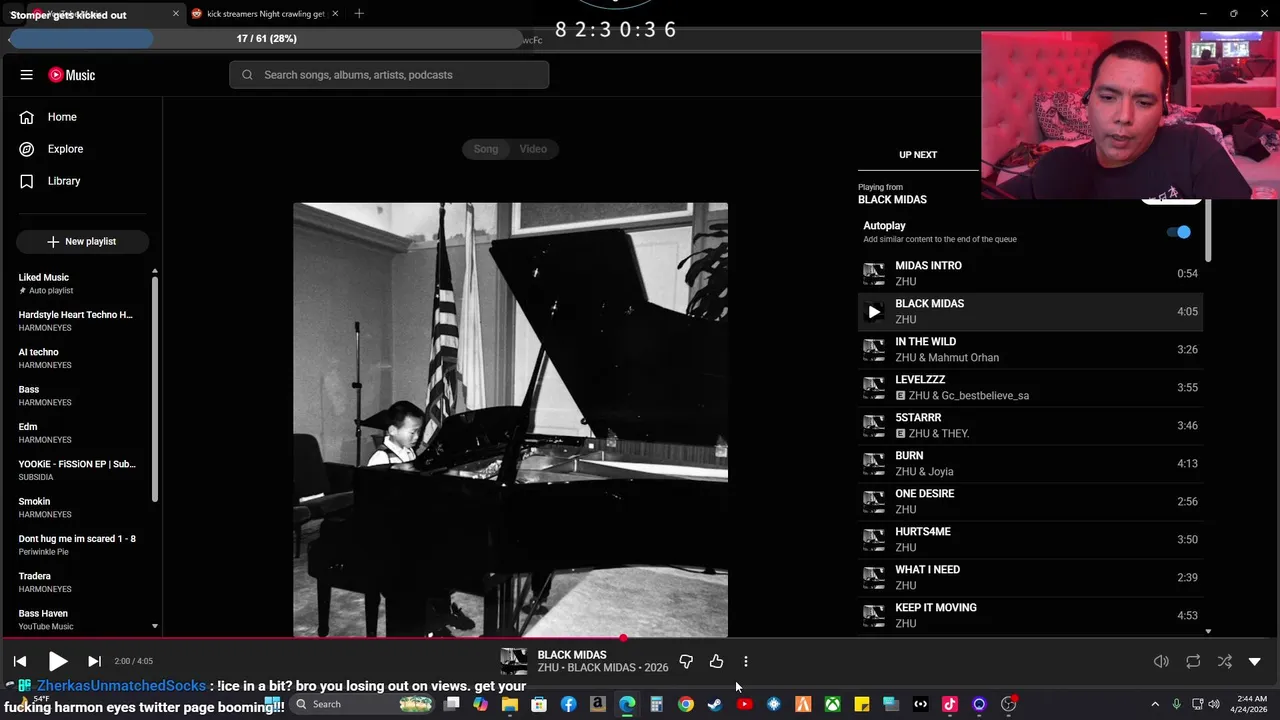
Task: Like the current song BLACK MIDAS
Action: (716, 661)
